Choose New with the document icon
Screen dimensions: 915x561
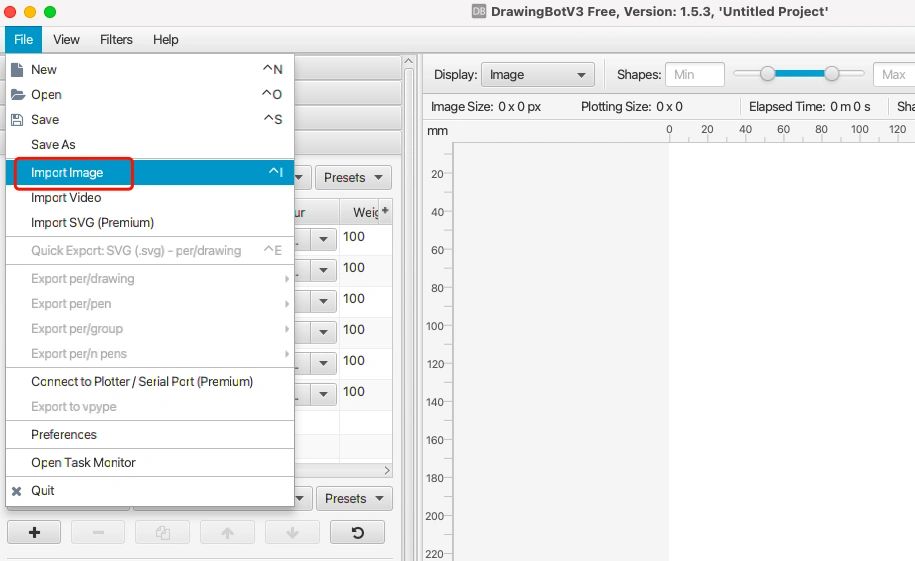click(44, 70)
